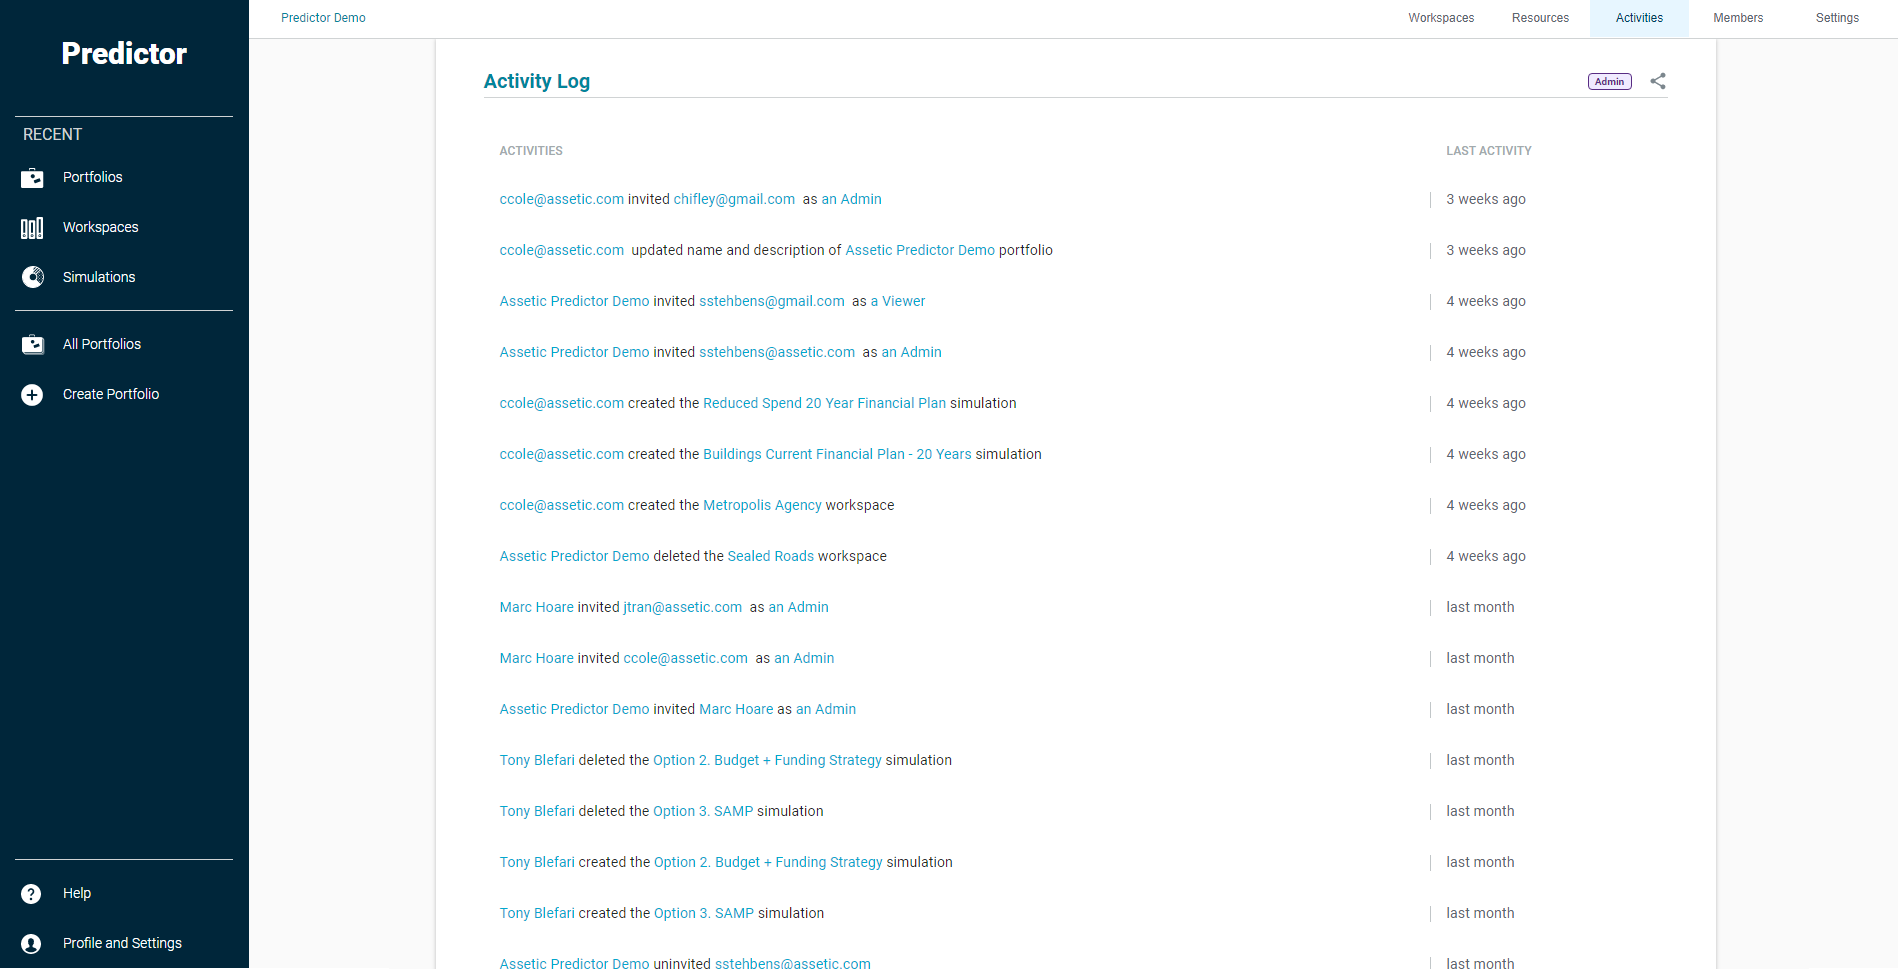This screenshot has width=1898, height=969.
Task: Click Assetic Predictor Demo portfolio link in updated row
Action: [x=920, y=250]
